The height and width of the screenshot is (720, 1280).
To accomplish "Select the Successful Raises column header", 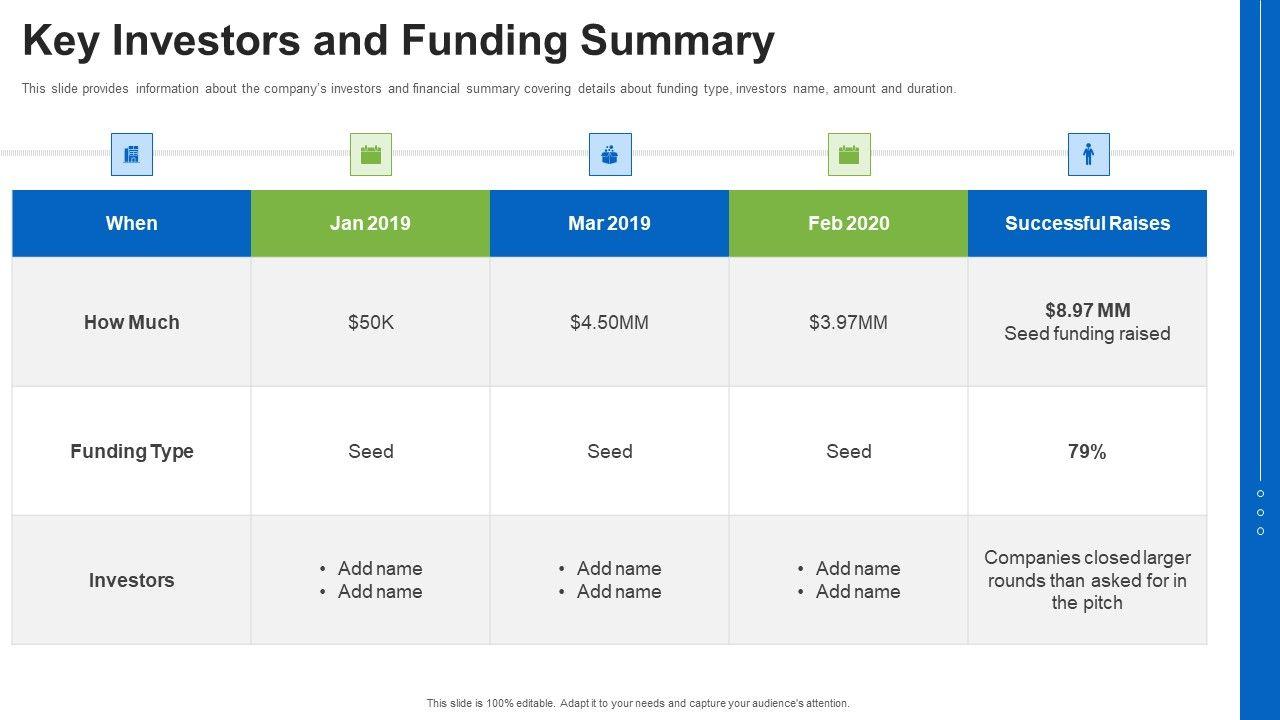I will (1087, 223).
